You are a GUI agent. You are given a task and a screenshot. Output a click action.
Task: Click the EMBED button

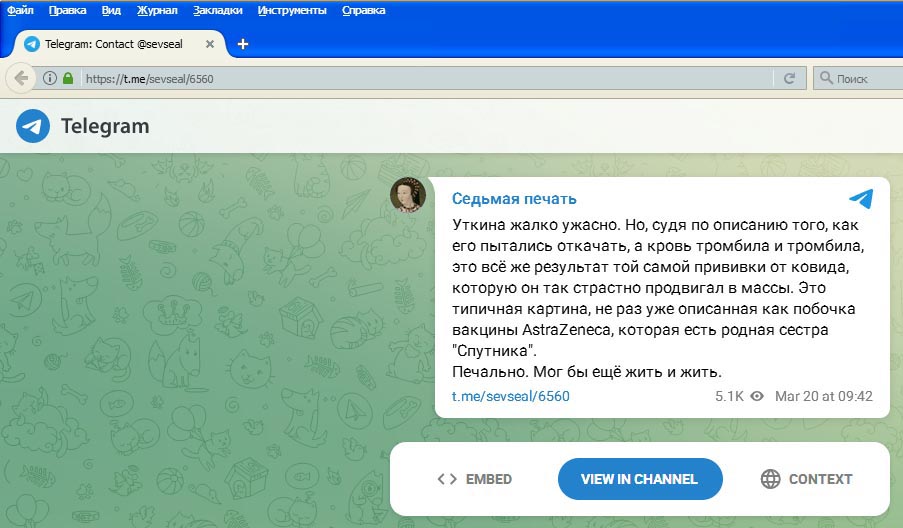click(475, 479)
